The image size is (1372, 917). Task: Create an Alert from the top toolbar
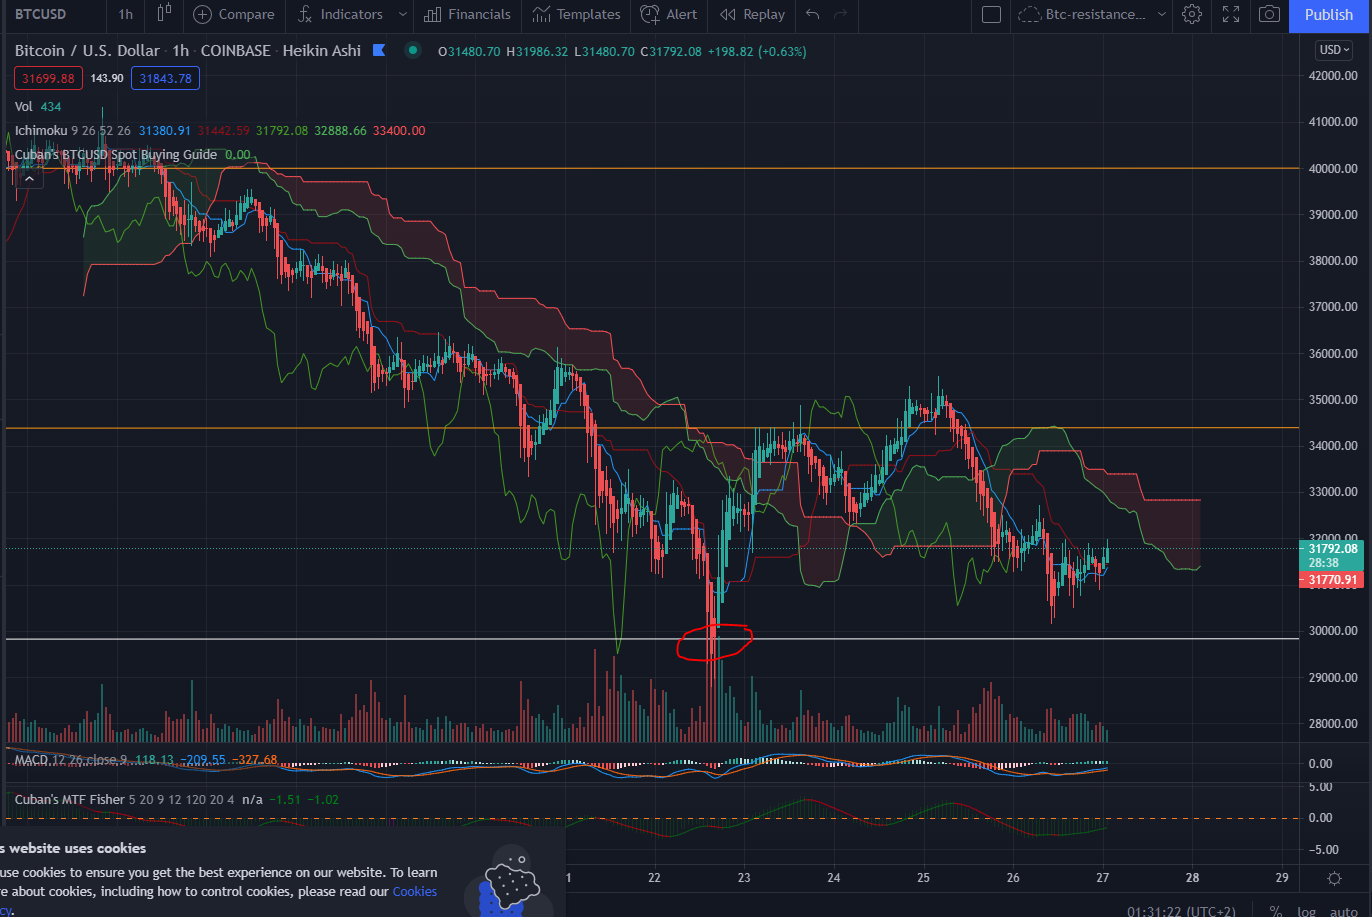click(669, 14)
